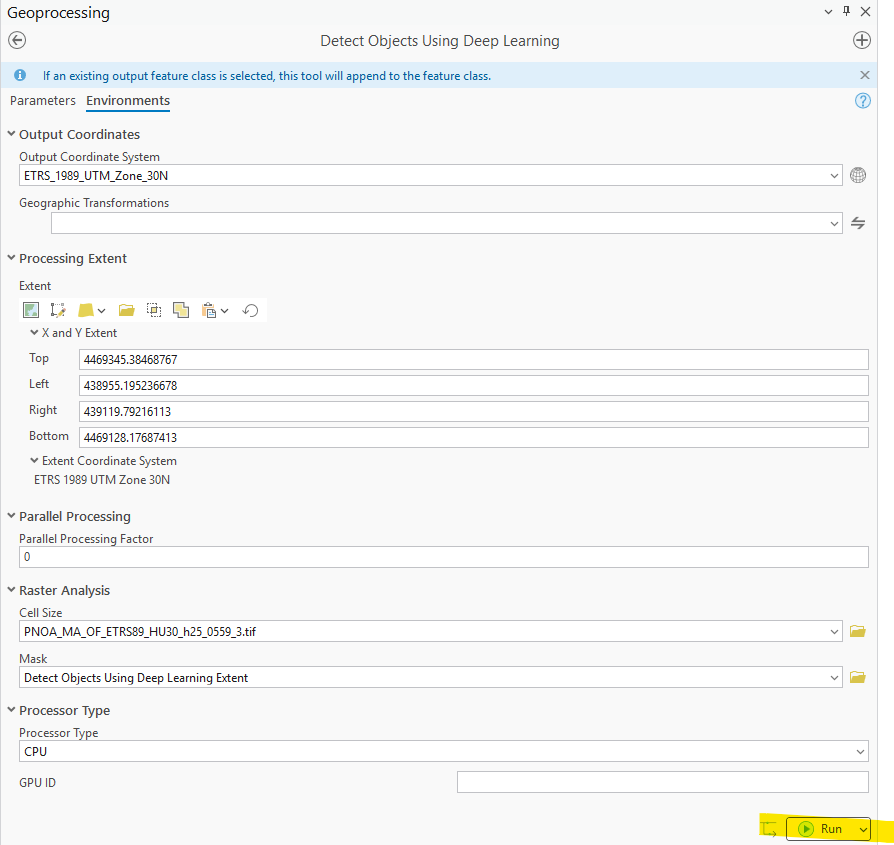Dismiss the blue info message banner
894x845 pixels.
tap(865, 75)
